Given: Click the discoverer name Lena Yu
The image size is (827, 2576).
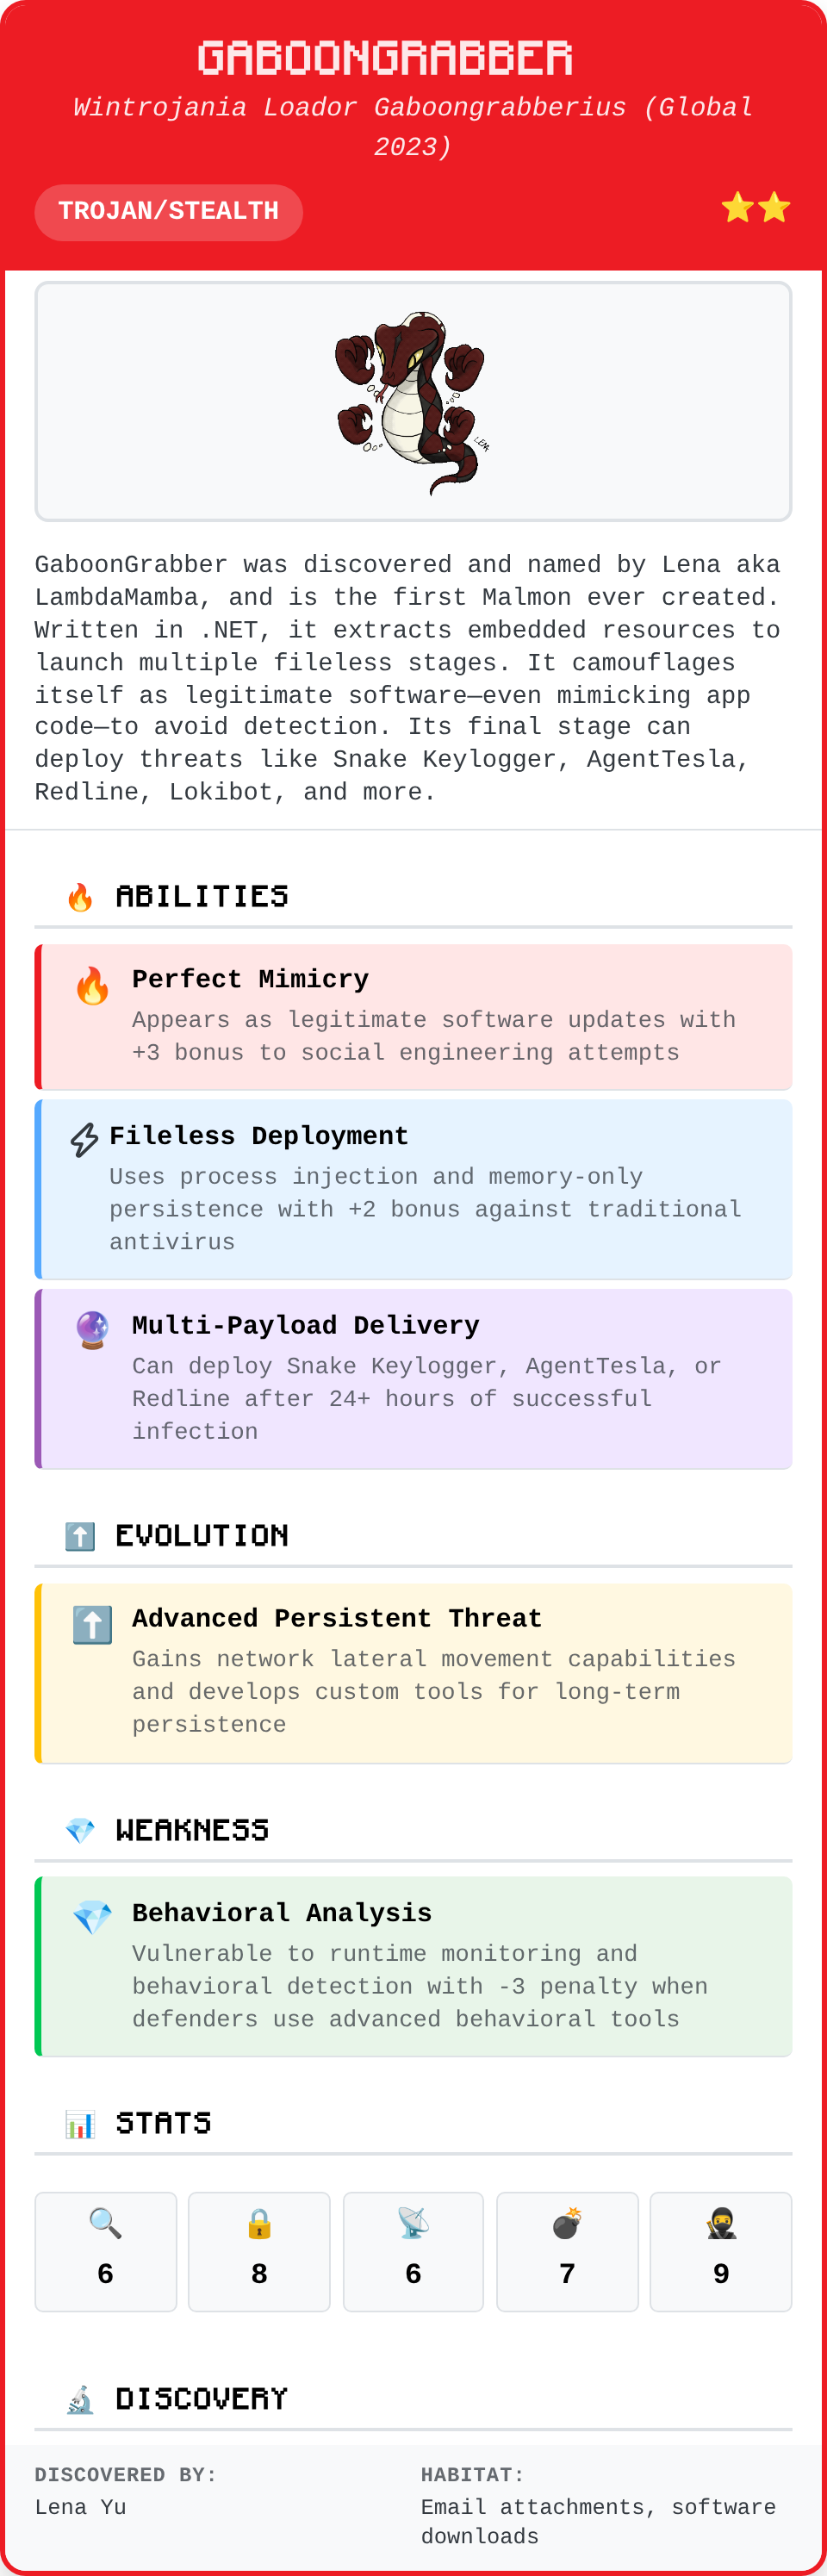Looking at the screenshot, I should (x=81, y=2506).
